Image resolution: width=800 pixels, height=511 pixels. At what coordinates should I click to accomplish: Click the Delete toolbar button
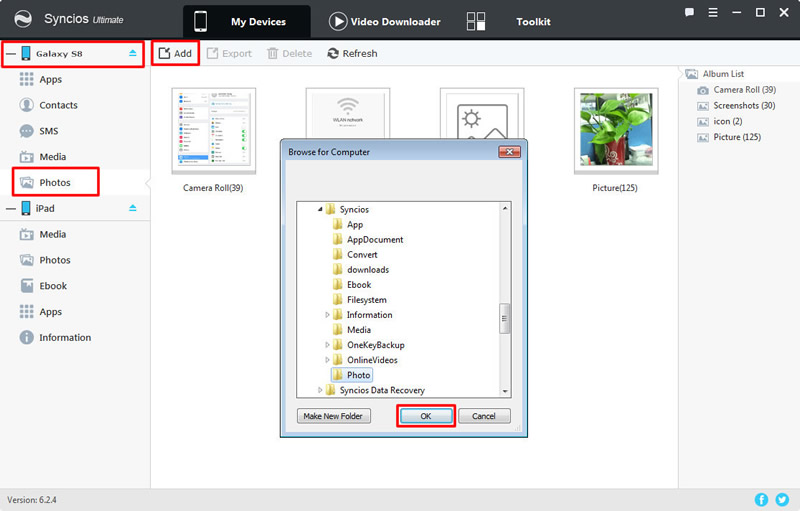click(x=289, y=53)
